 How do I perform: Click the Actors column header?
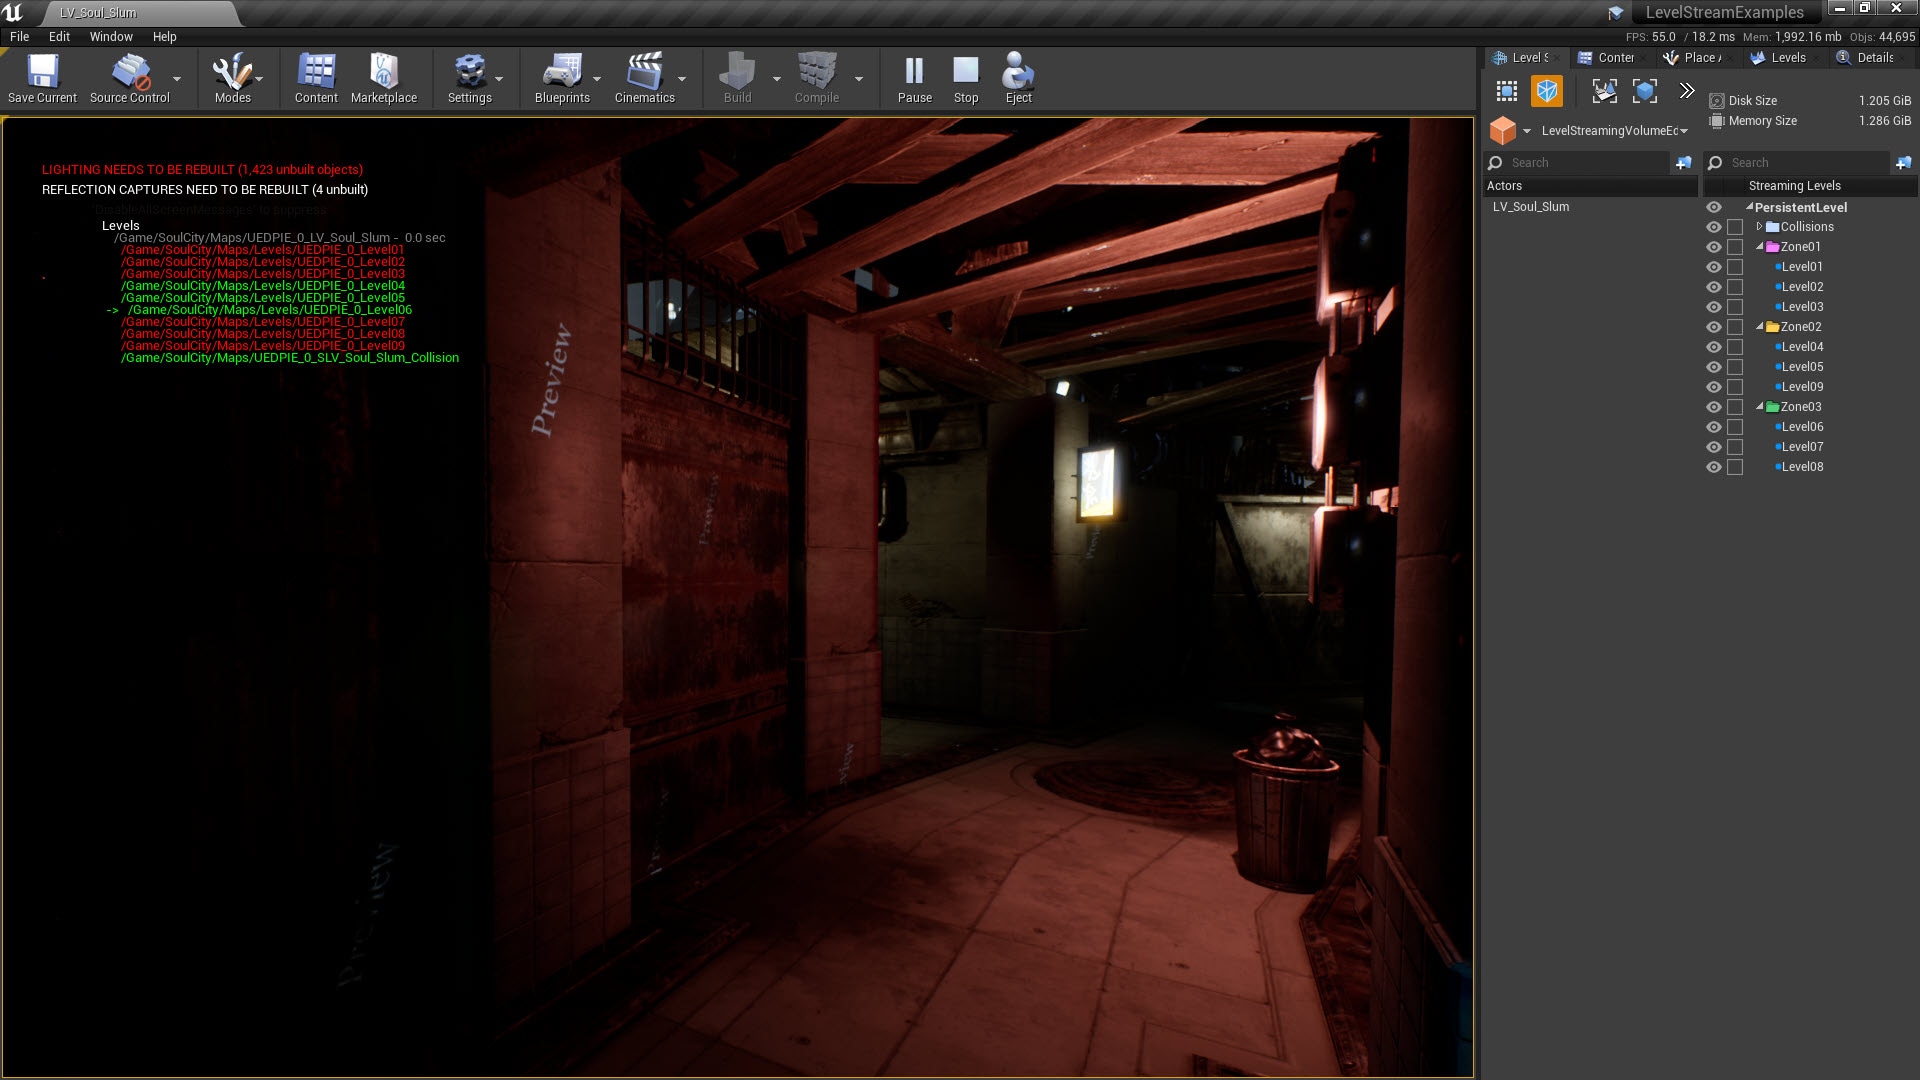1590,186
